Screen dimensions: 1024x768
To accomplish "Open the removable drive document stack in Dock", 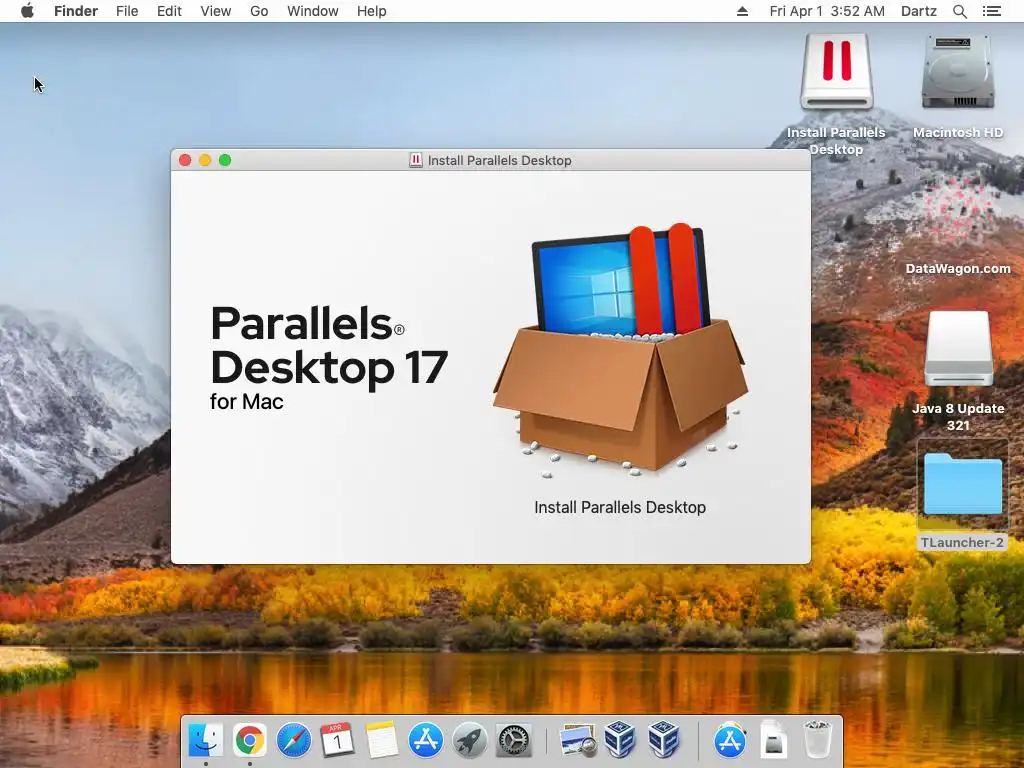I will pyautogui.click(x=773, y=739).
